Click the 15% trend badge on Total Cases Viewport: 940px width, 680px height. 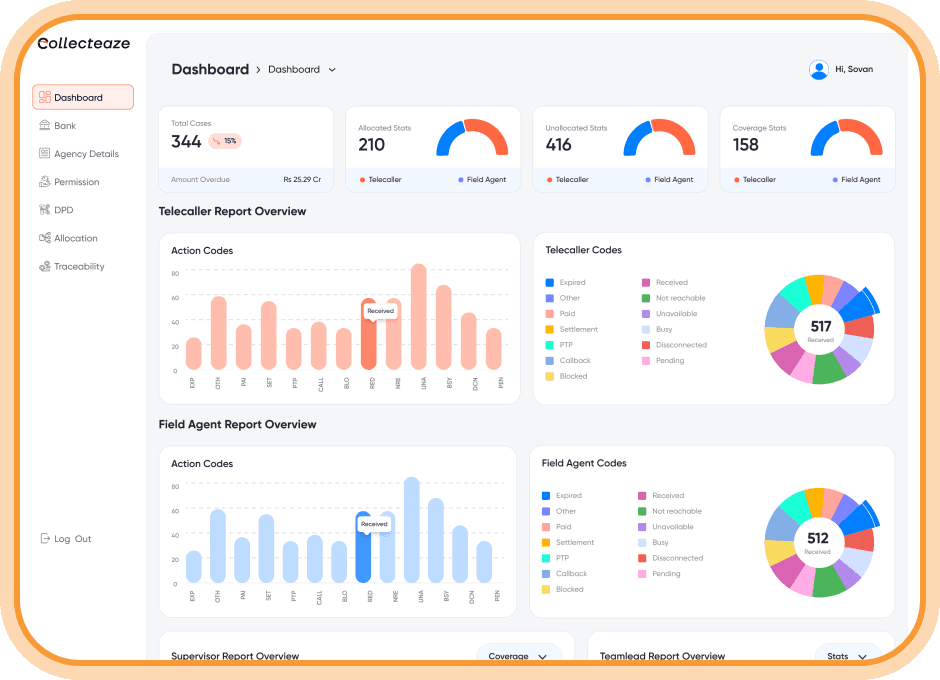(x=225, y=141)
